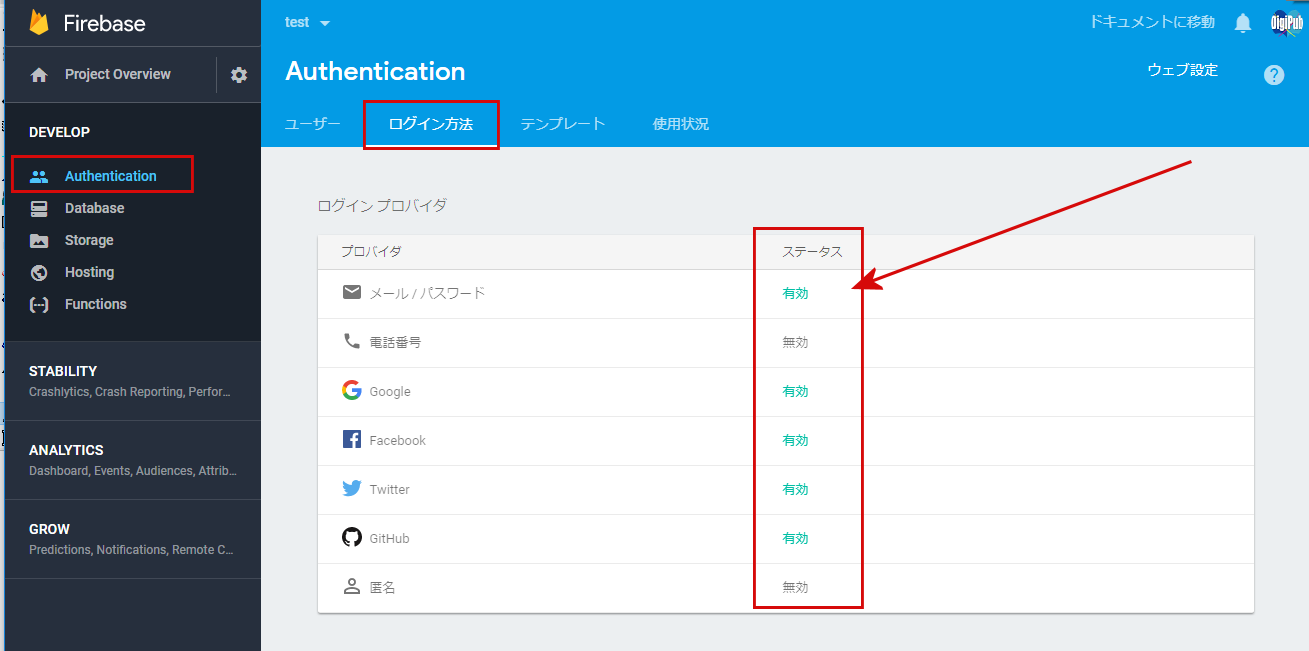Click the DEVELOP section heading
1309x651 pixels.
59,132
